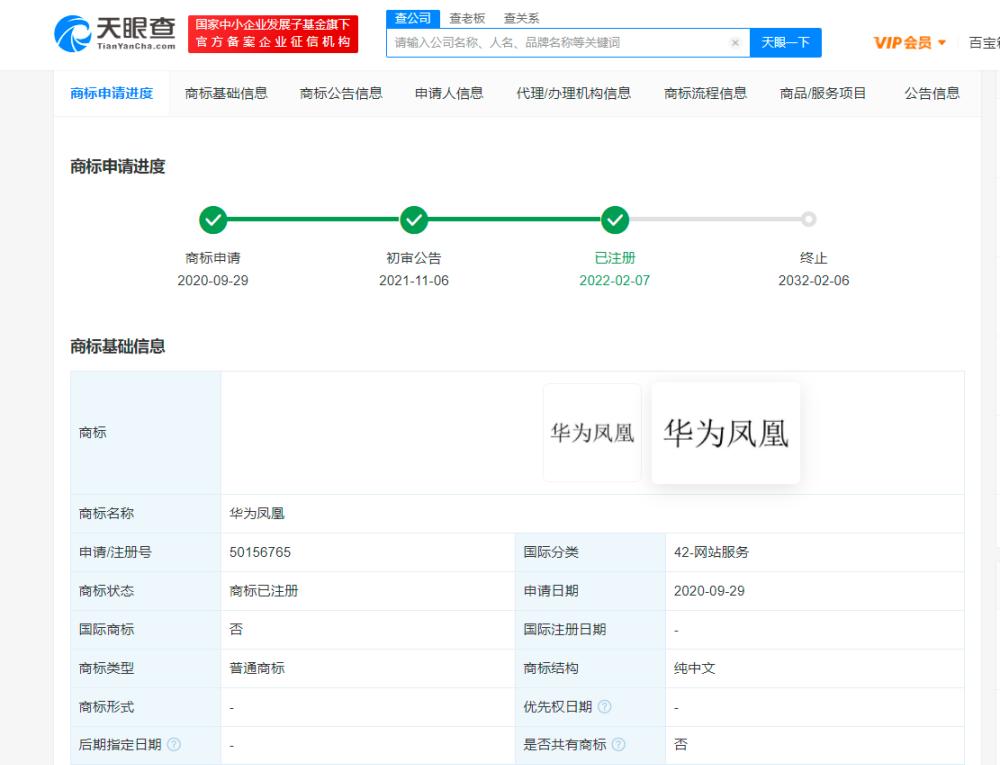Image resolution: width=1000 pixels, height=765 pixels.
Task: Open the TianYanCha logo homepage
Action: tap(115, 33)
